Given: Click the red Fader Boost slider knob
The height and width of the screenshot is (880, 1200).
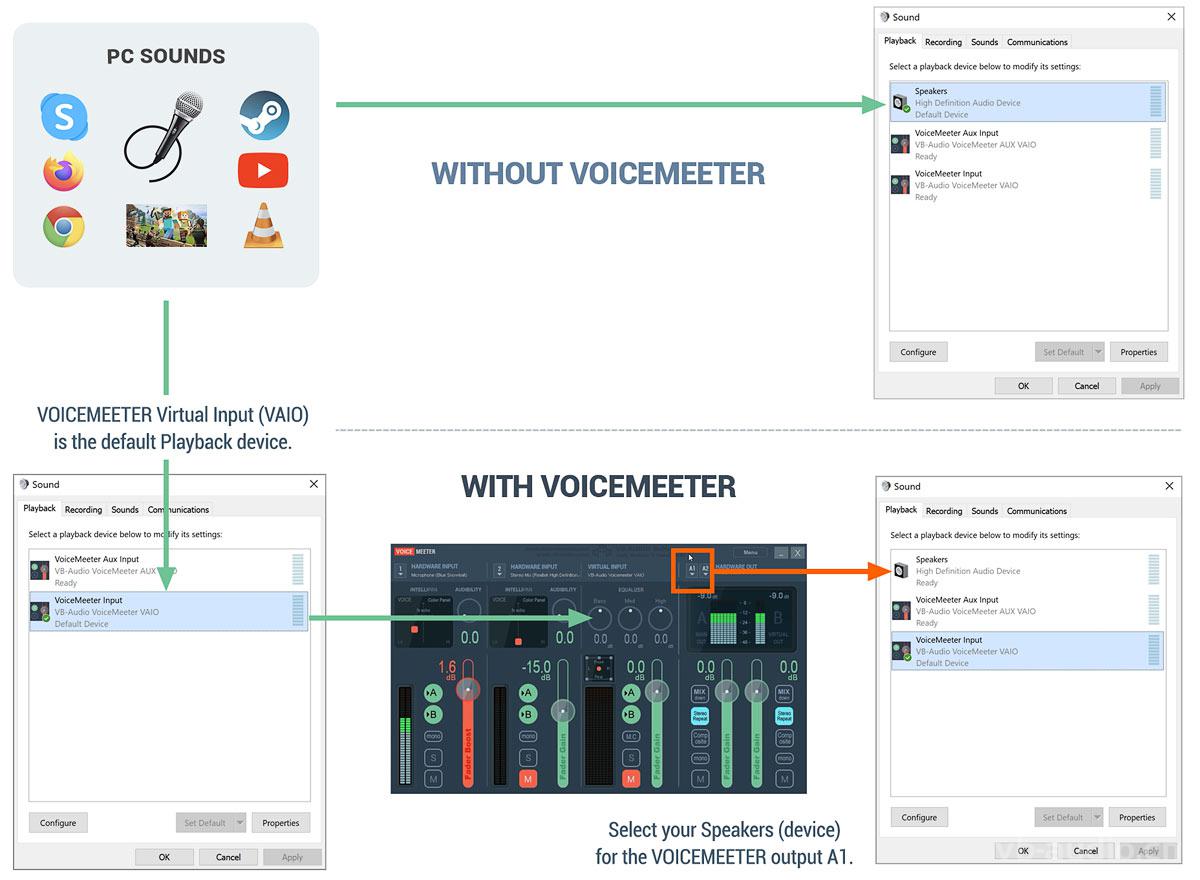Looking at the screenshot, I should pyautogui.click(x=469, y=689).
